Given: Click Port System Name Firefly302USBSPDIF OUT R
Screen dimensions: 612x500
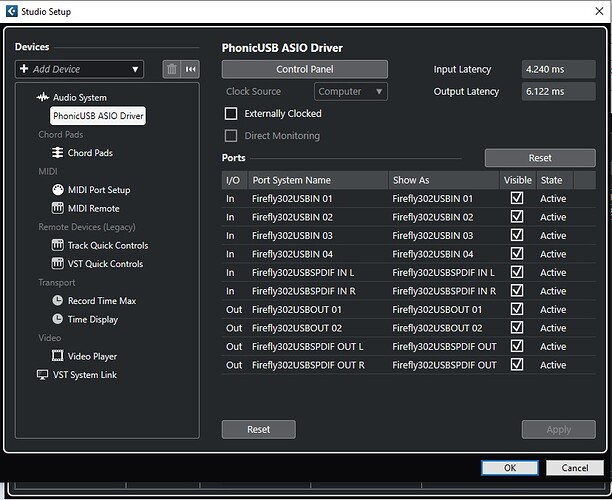Looking at the screenshot, I should tap(308, 365).
